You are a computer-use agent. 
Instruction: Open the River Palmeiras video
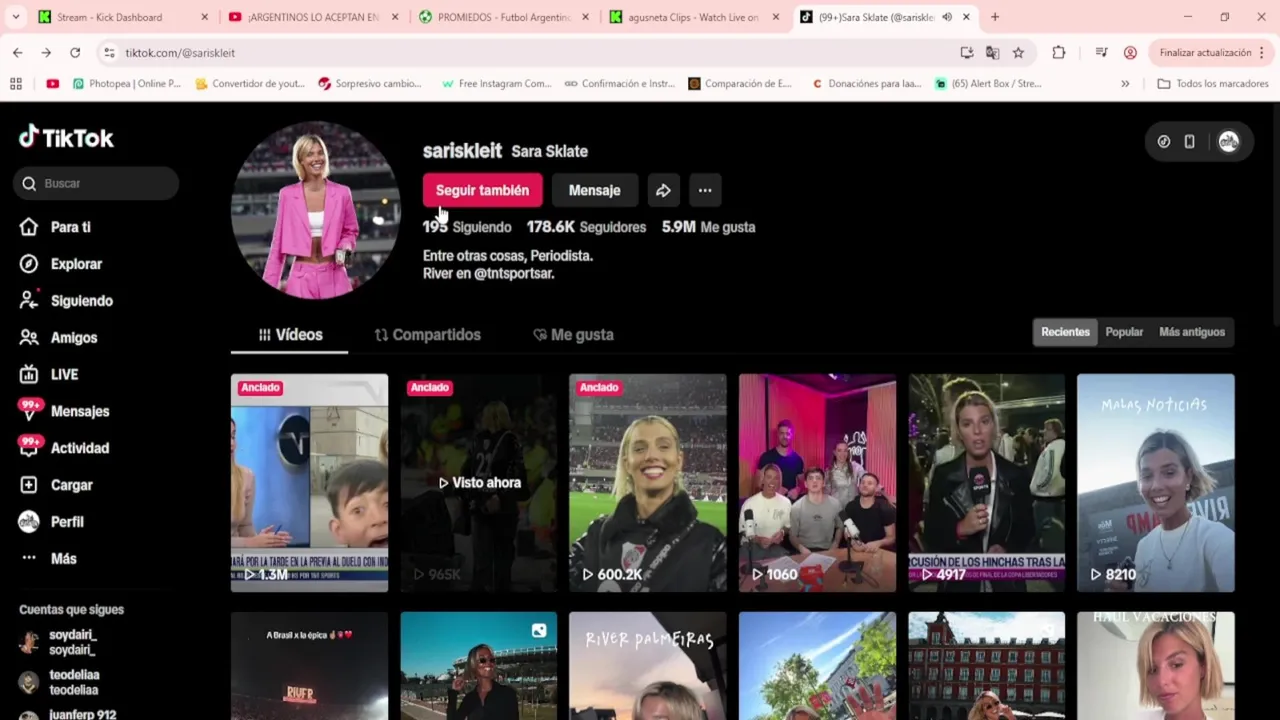pos(647,666)
